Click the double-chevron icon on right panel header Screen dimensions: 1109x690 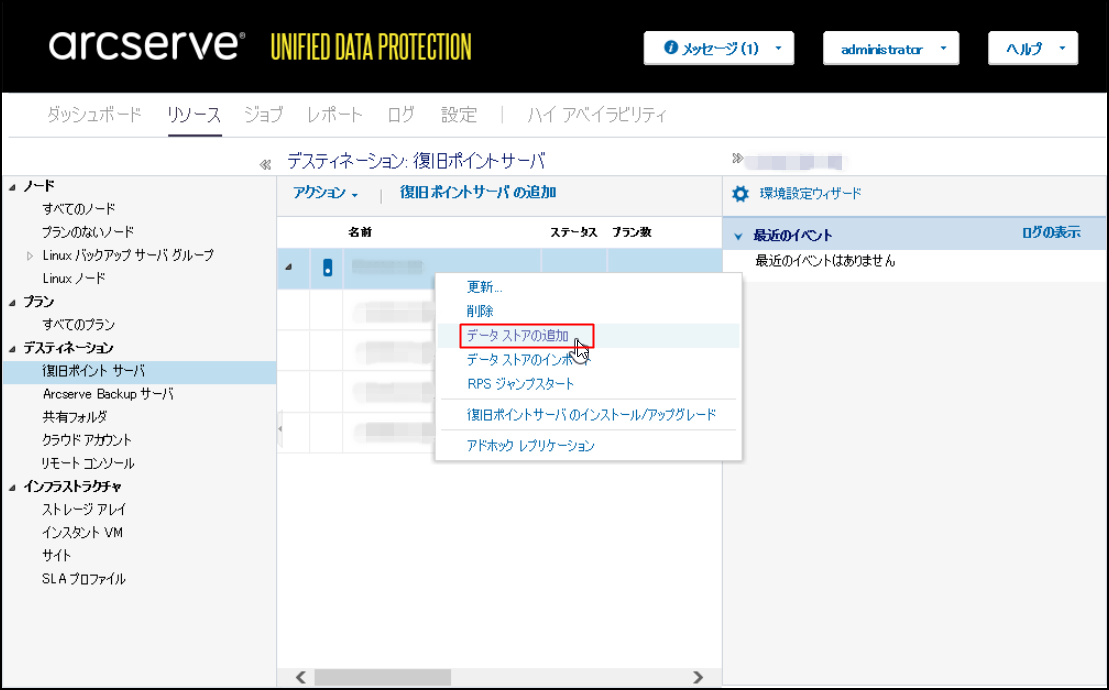pos(737,159)
